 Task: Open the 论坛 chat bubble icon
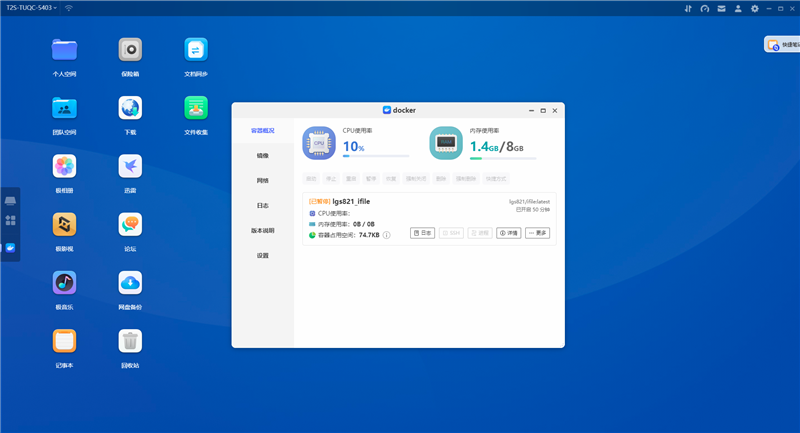point(130,224)
